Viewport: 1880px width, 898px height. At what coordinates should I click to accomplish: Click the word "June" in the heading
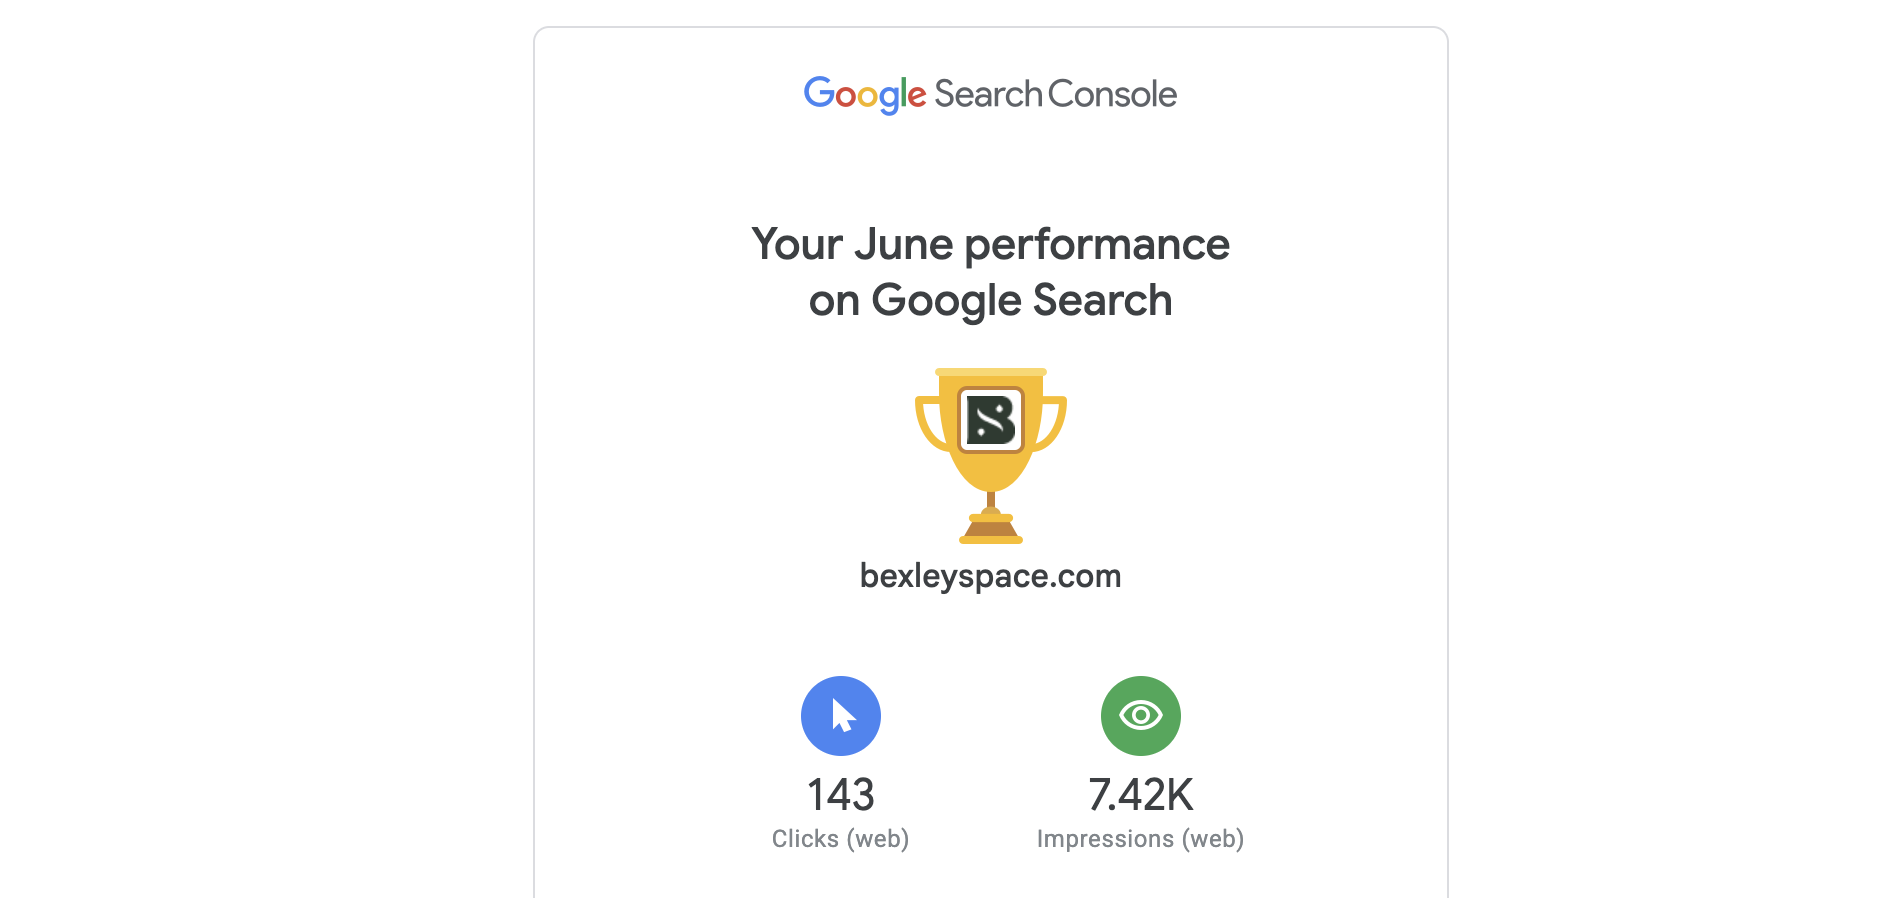pos(903,244)
